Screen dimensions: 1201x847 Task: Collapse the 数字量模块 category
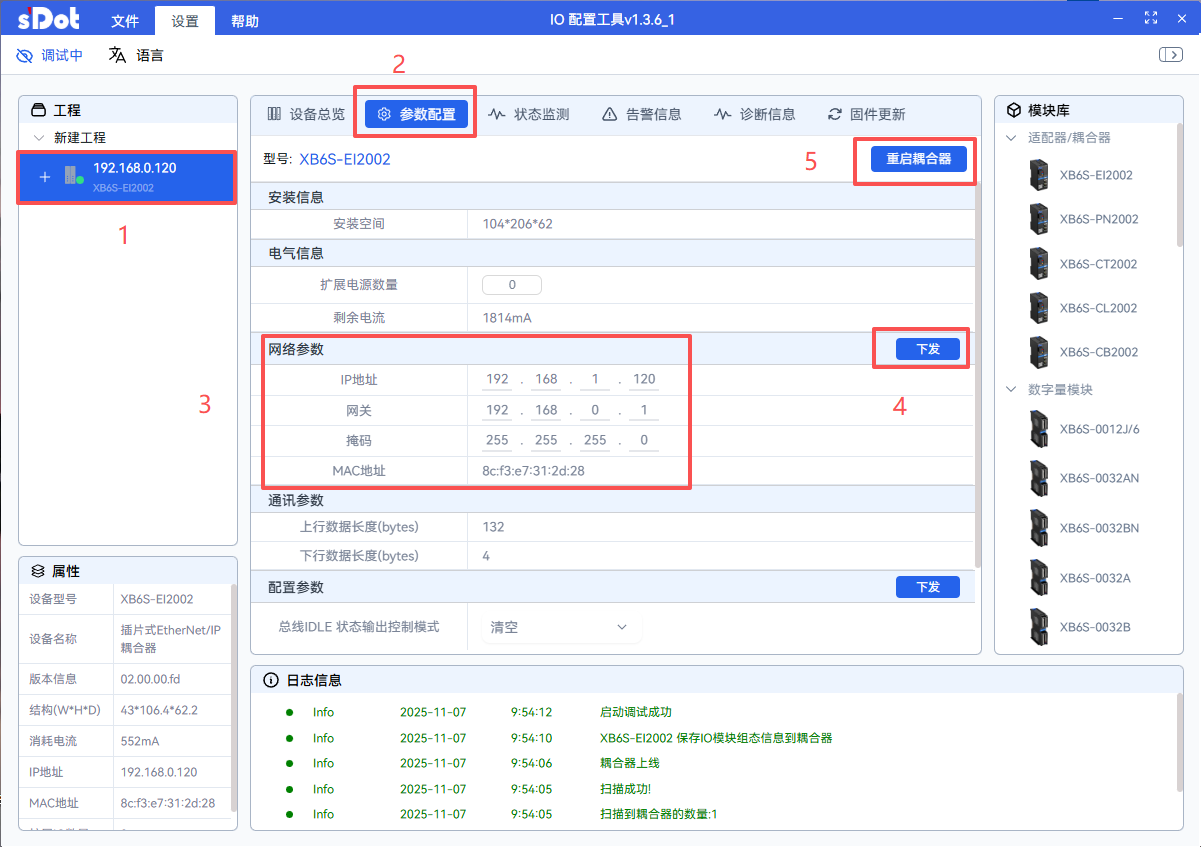pyautogui.click(x=1012, y=390)
